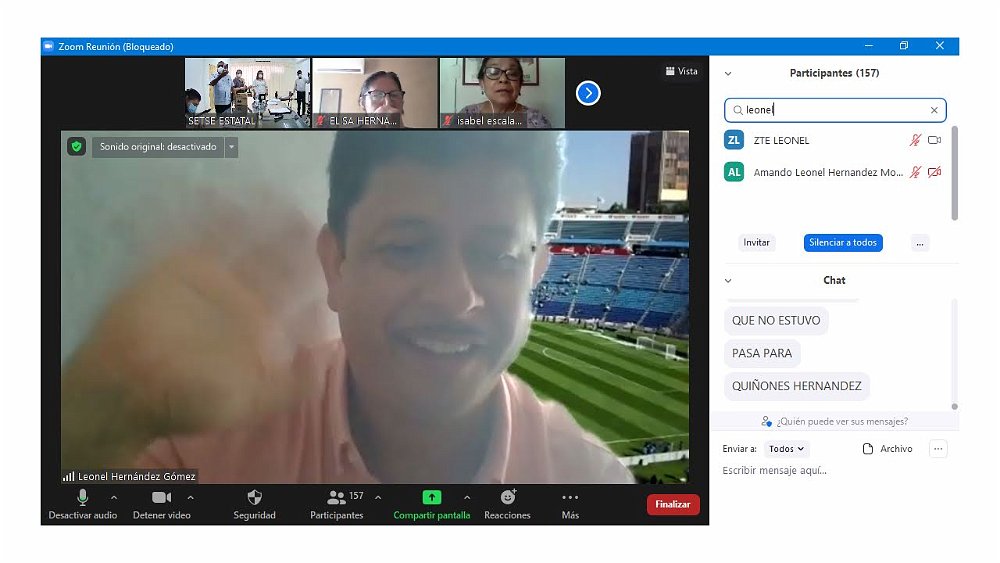Open the Más three-dots menu

click(x=570, y=498)
